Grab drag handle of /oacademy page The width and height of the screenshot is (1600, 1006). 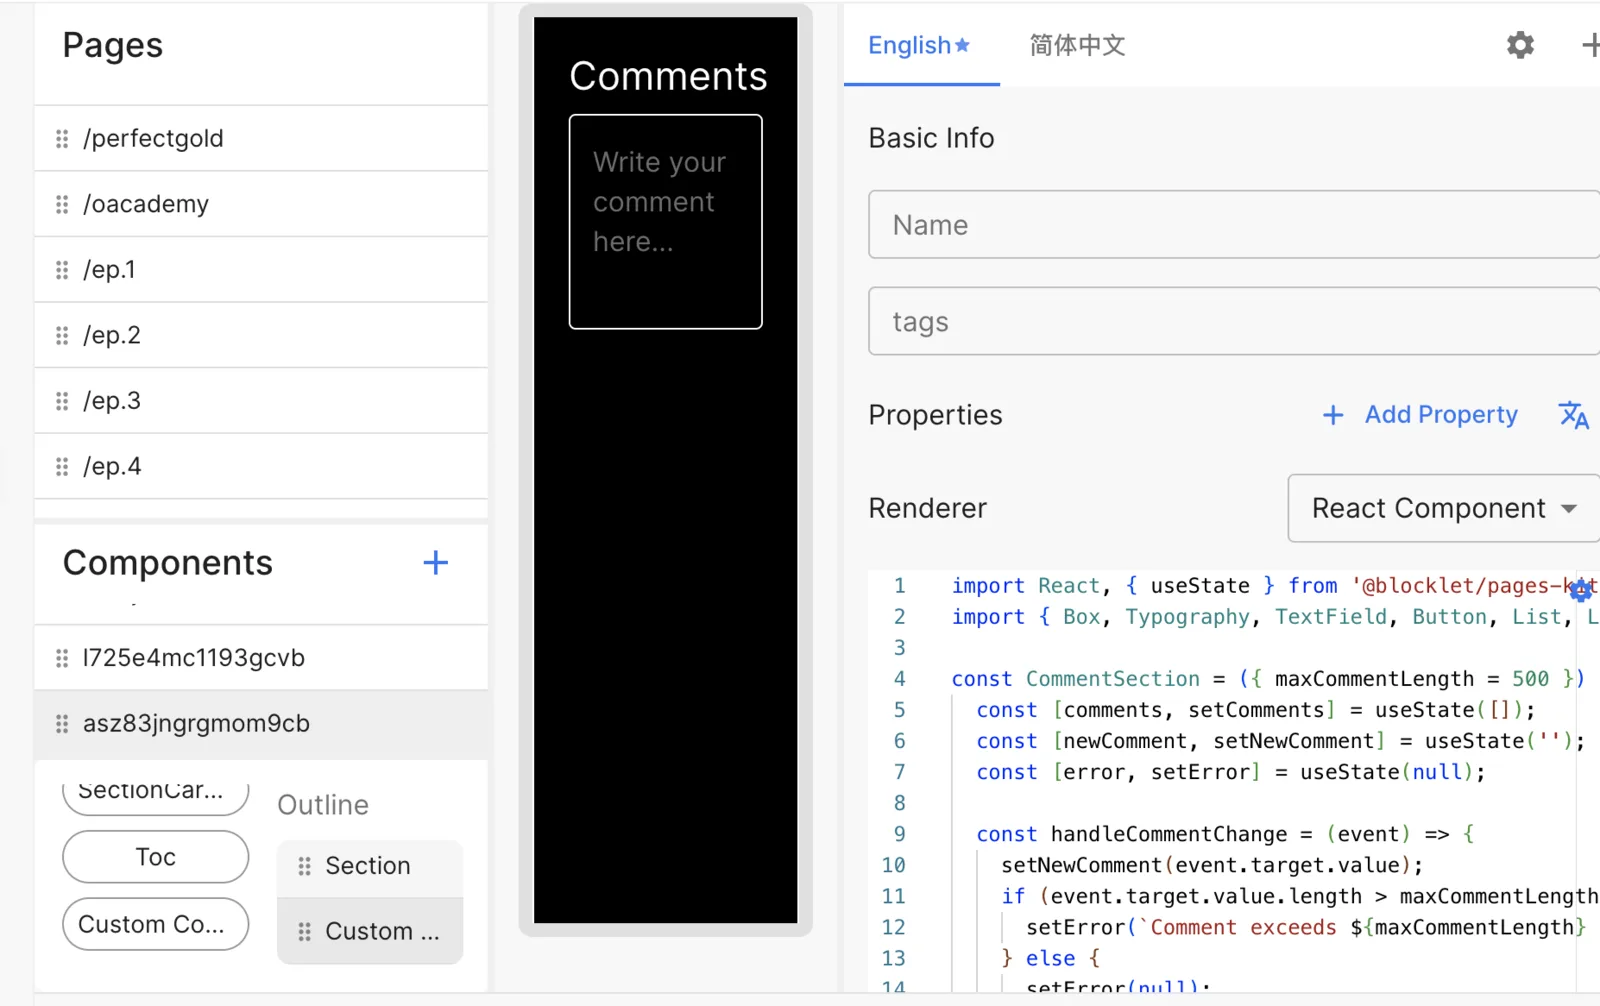coord(62,204)
